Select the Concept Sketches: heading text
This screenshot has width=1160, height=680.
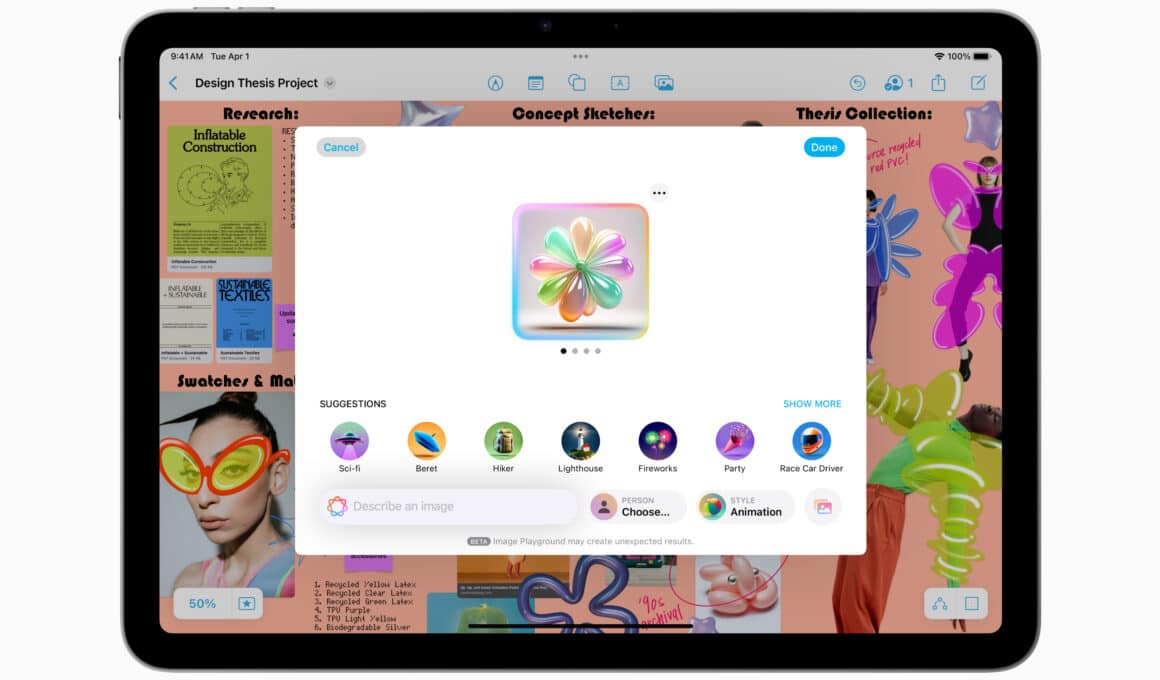pos(584,114)
